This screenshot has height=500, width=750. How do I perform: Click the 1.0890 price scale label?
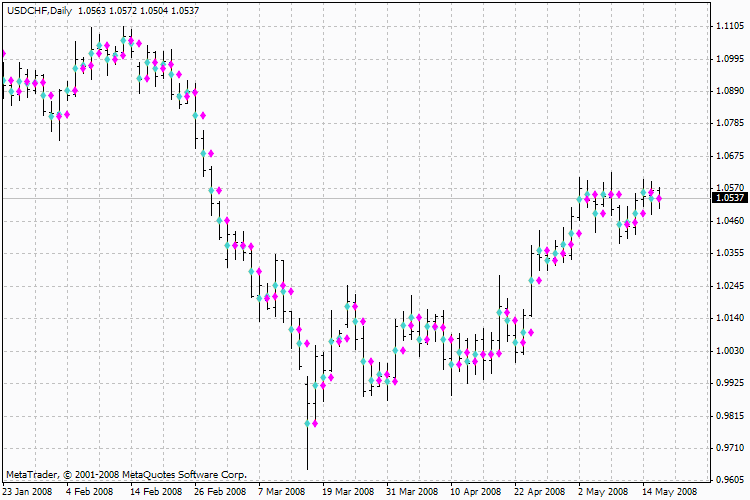[x=728, y=91]
